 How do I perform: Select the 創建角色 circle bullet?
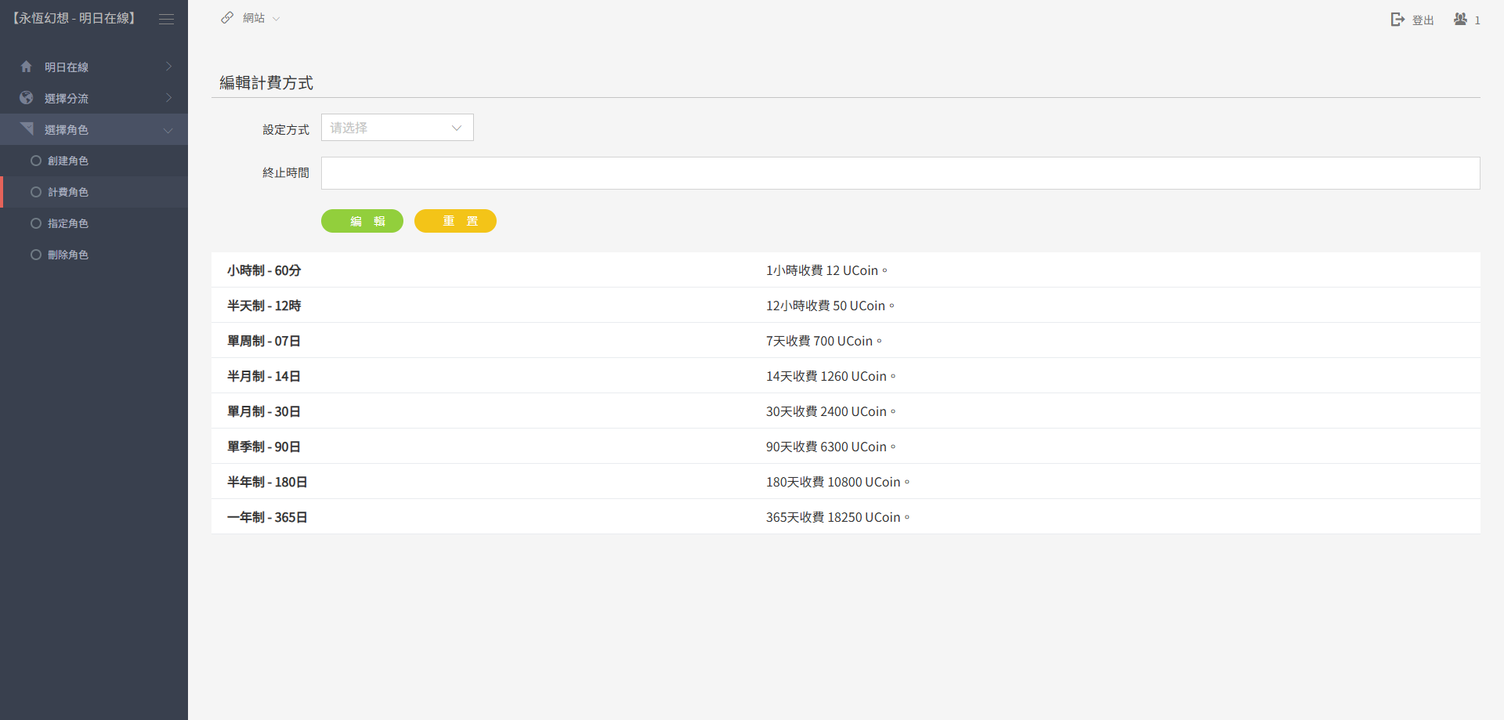point(36,161)
